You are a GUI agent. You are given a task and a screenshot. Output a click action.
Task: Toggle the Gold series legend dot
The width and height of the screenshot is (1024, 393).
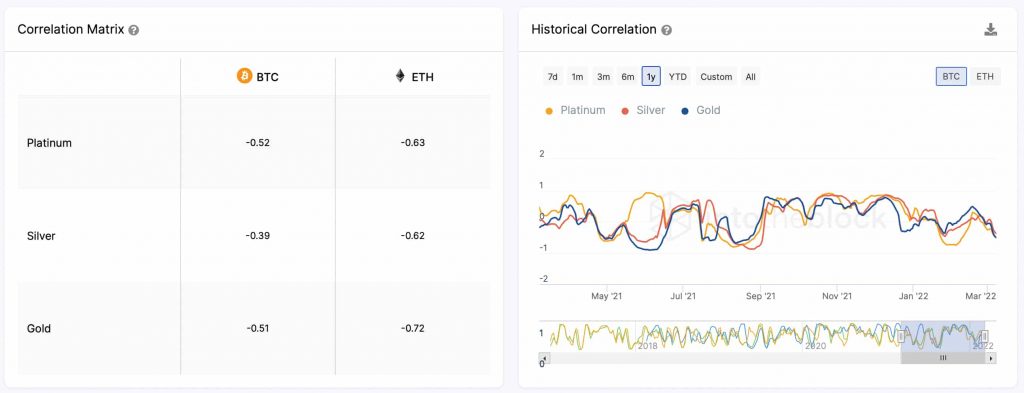(x=685, y=111)
